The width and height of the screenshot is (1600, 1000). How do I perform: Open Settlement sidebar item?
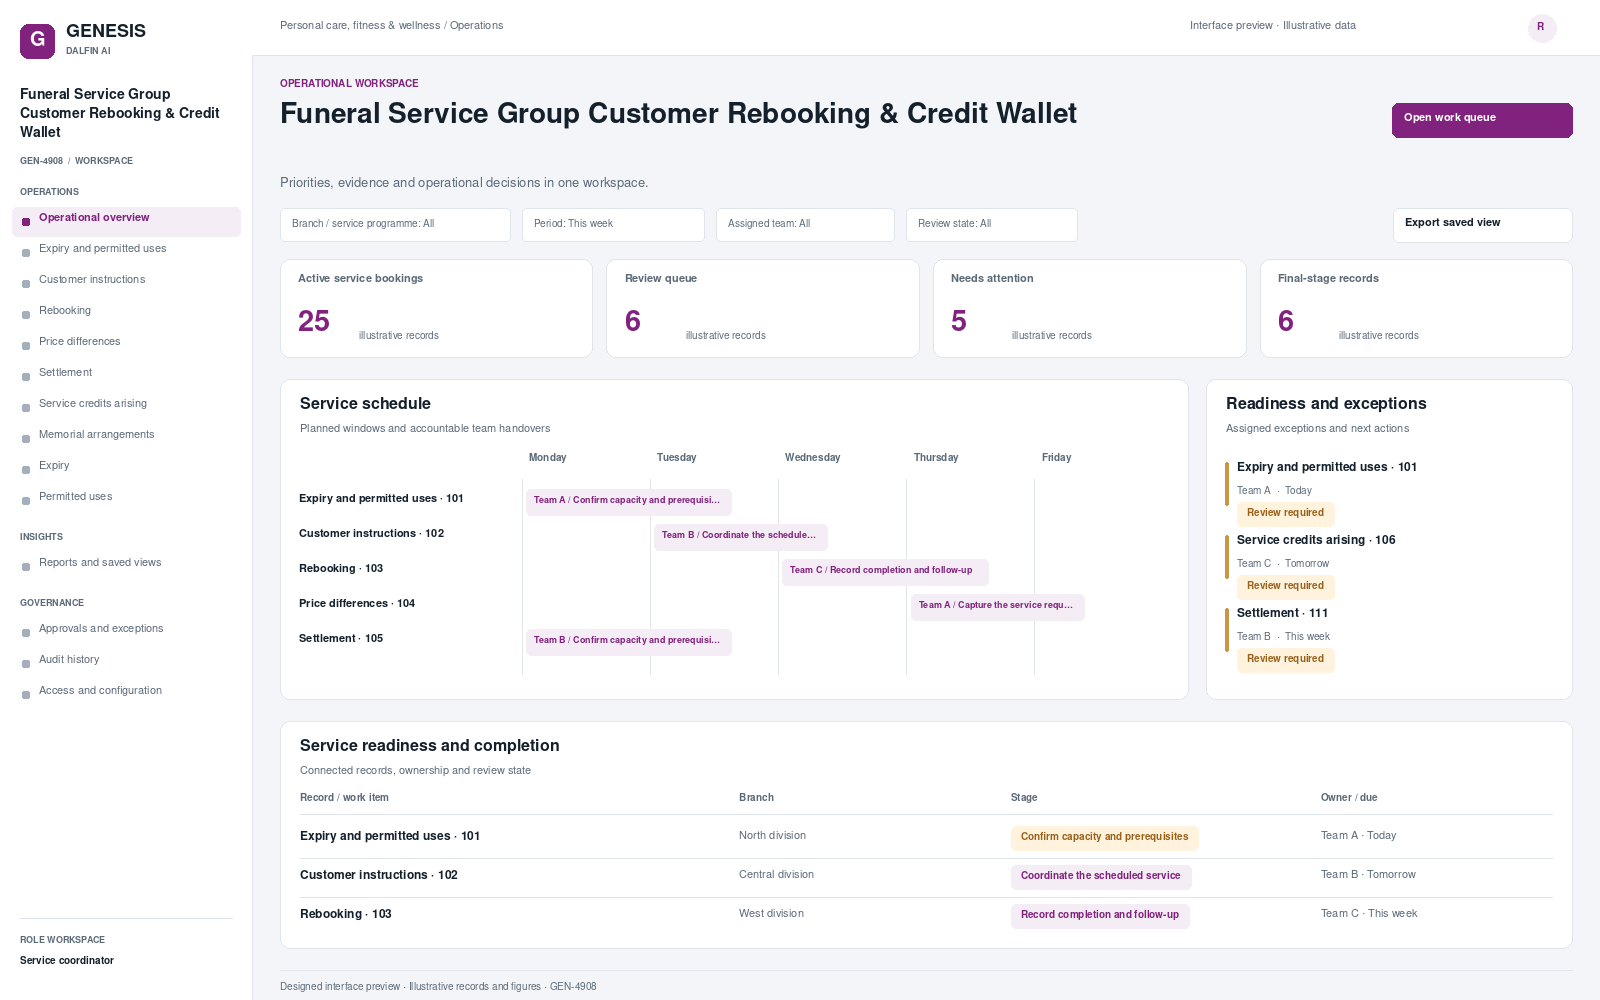(126, 373)
